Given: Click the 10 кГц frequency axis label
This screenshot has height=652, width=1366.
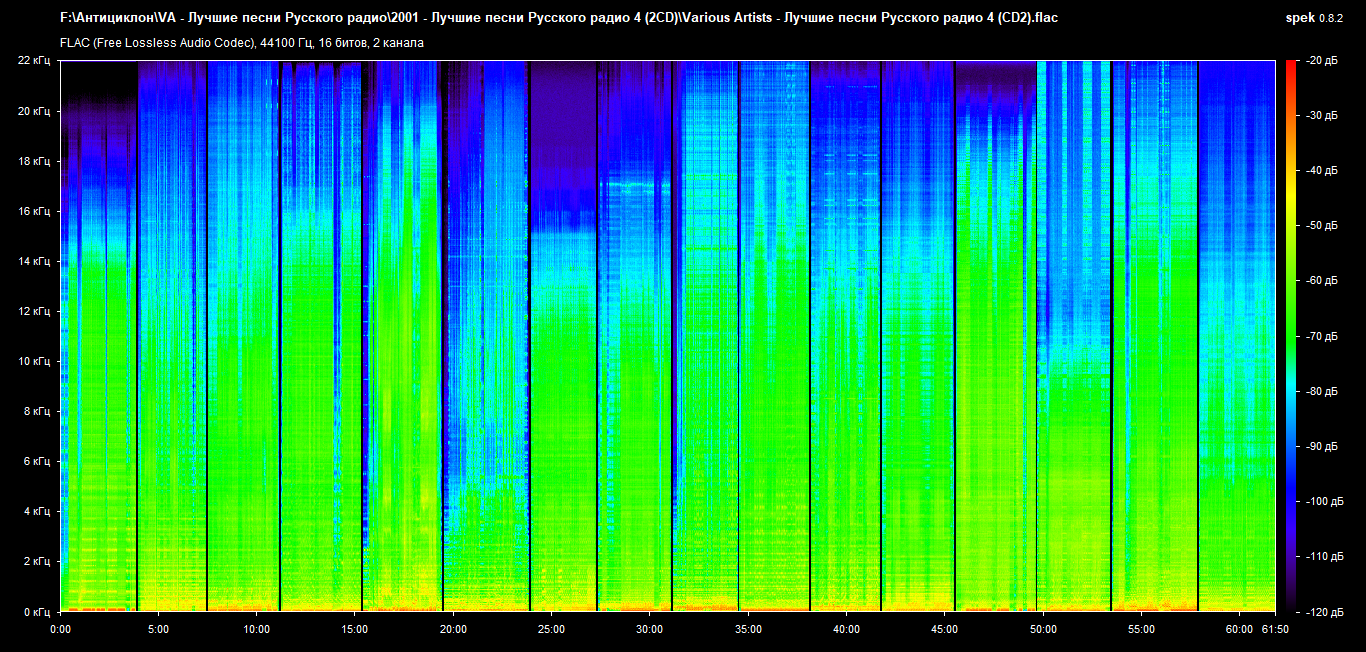Looking at the screenshot, I should point(34,361).
